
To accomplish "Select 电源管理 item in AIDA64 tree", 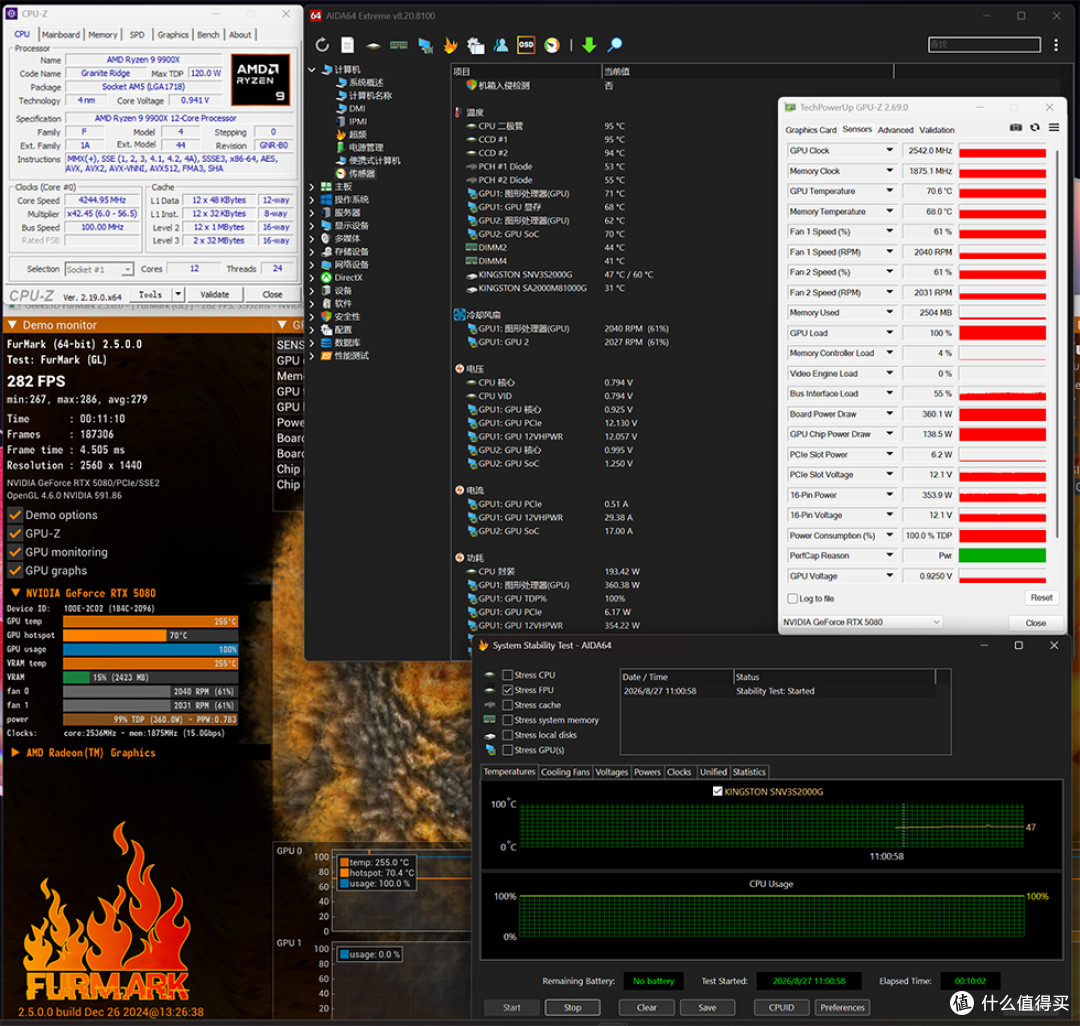I will pyautogui.click(x=359, y=147).
